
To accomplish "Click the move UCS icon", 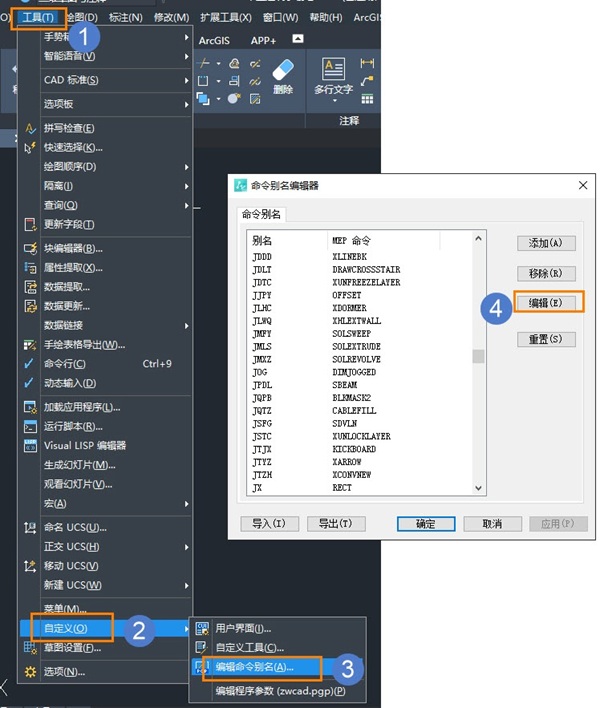I will tap(30, 566).
